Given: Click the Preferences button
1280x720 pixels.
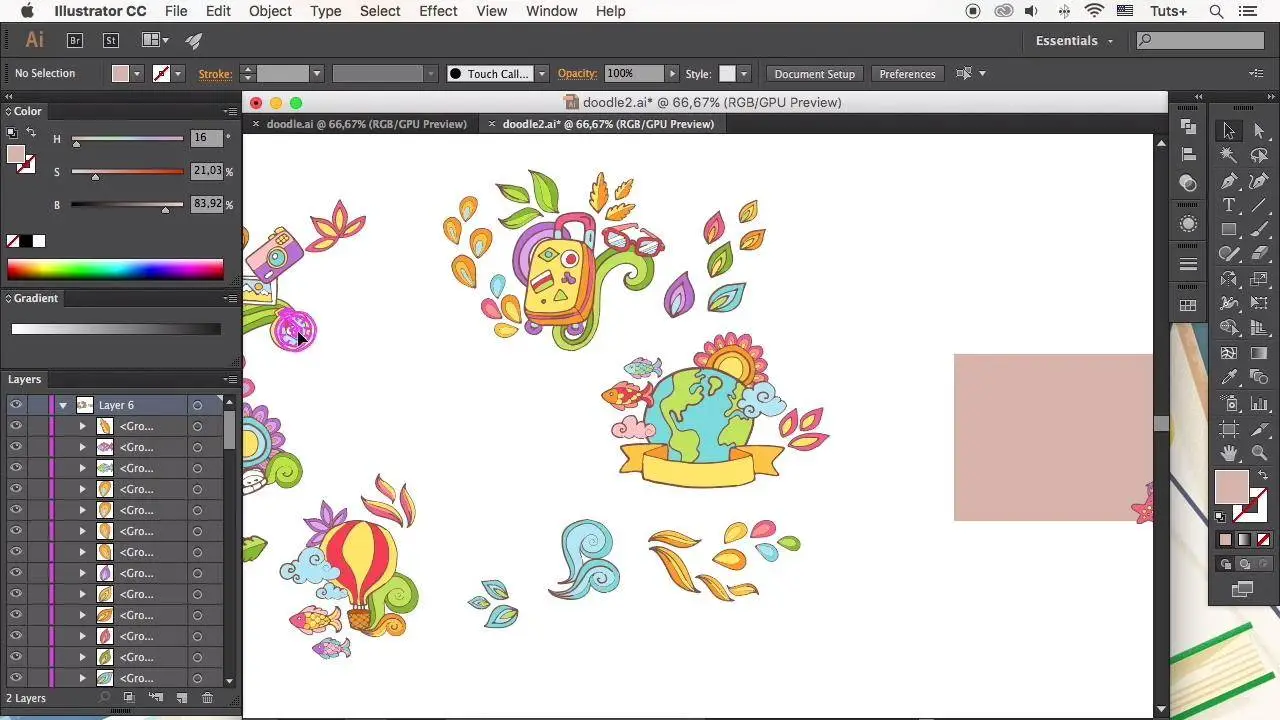Looking at the screenshot, I should [x=907, y=74].
